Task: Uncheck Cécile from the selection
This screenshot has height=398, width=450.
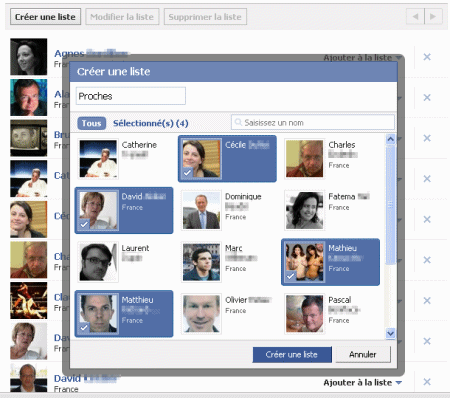Action: coord(227,159)
